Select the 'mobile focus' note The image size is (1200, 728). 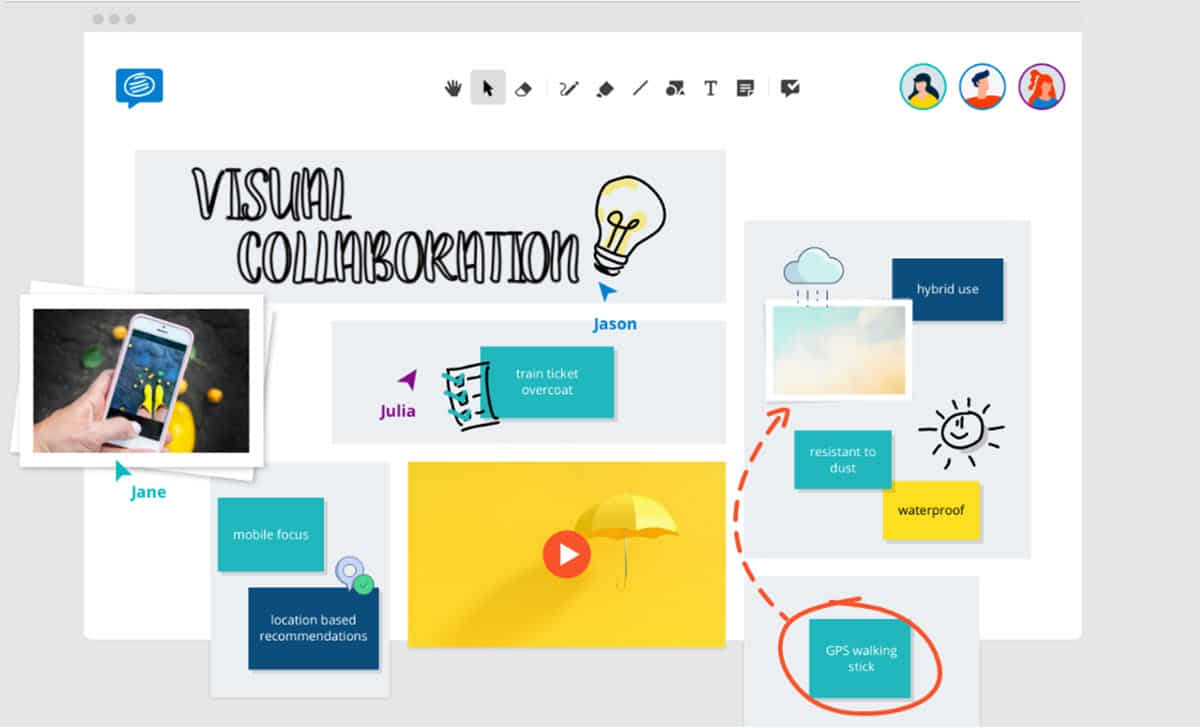point(271,534)
